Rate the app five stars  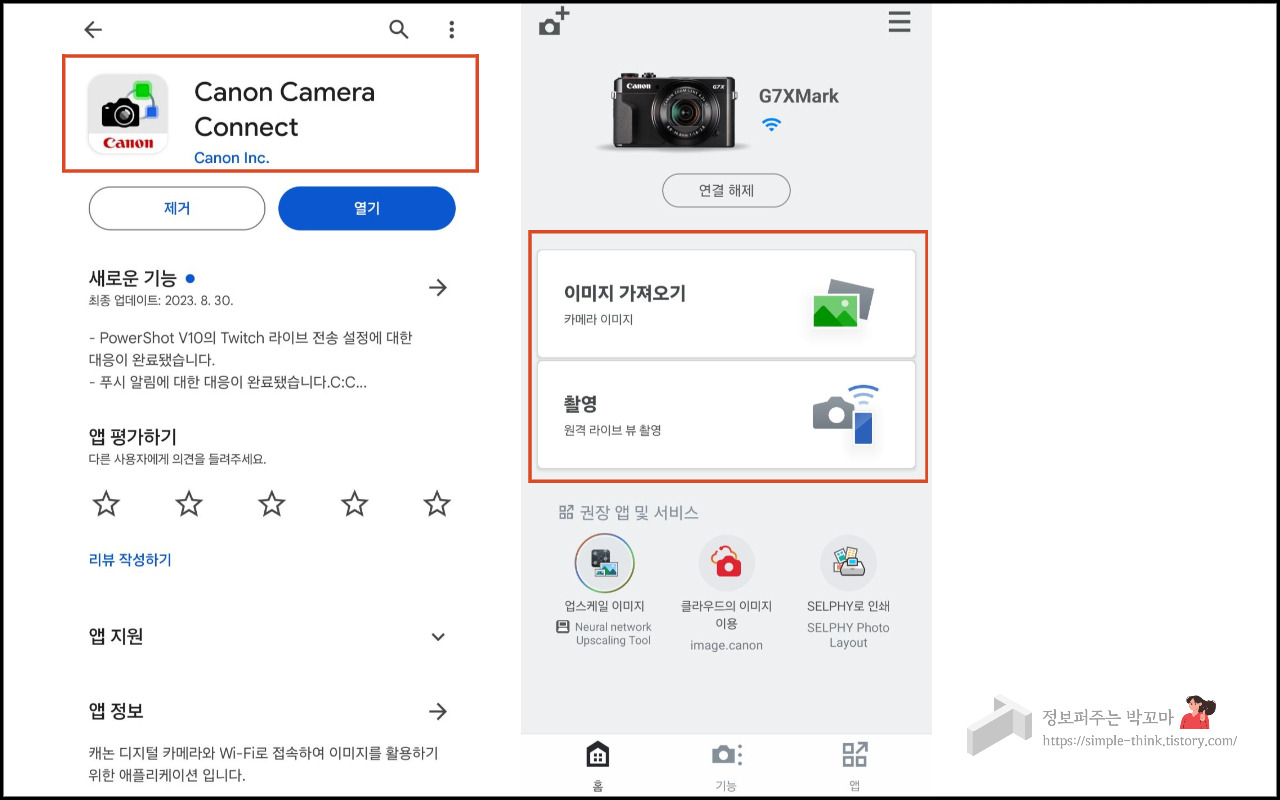[437, 503]
